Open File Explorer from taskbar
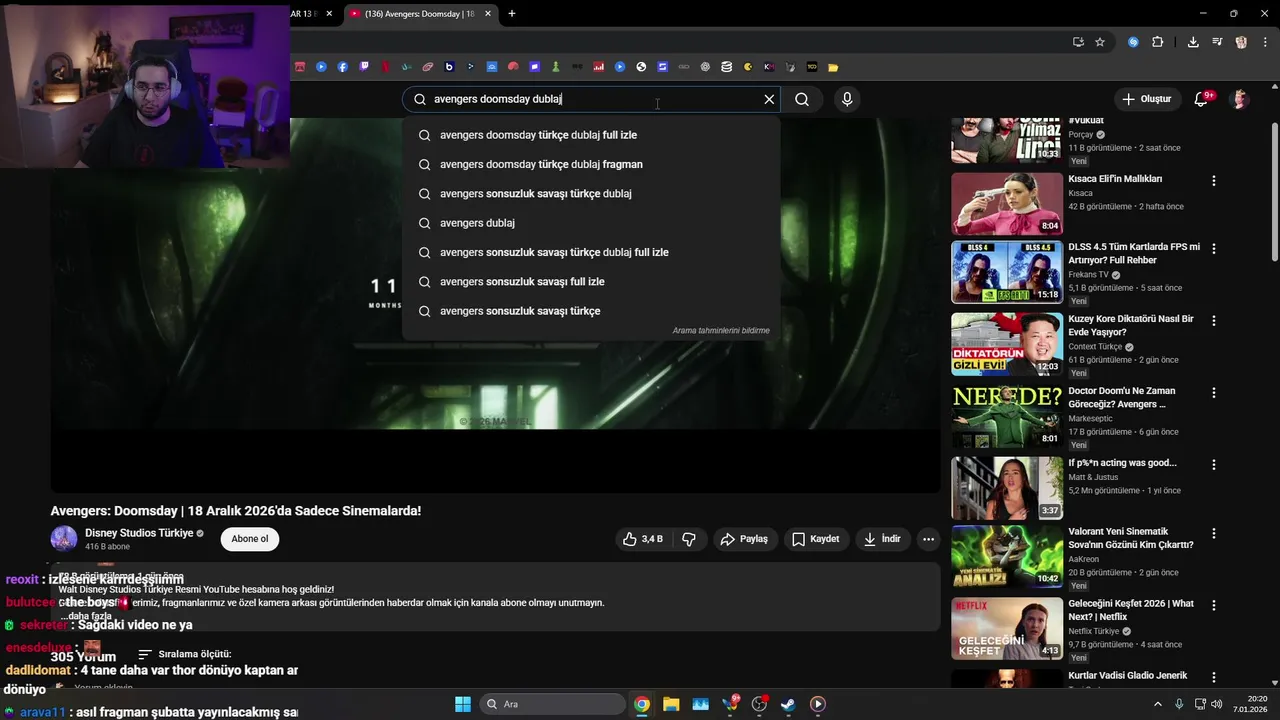The height and width of the screenshot is (720, 1280). [671, 704]
